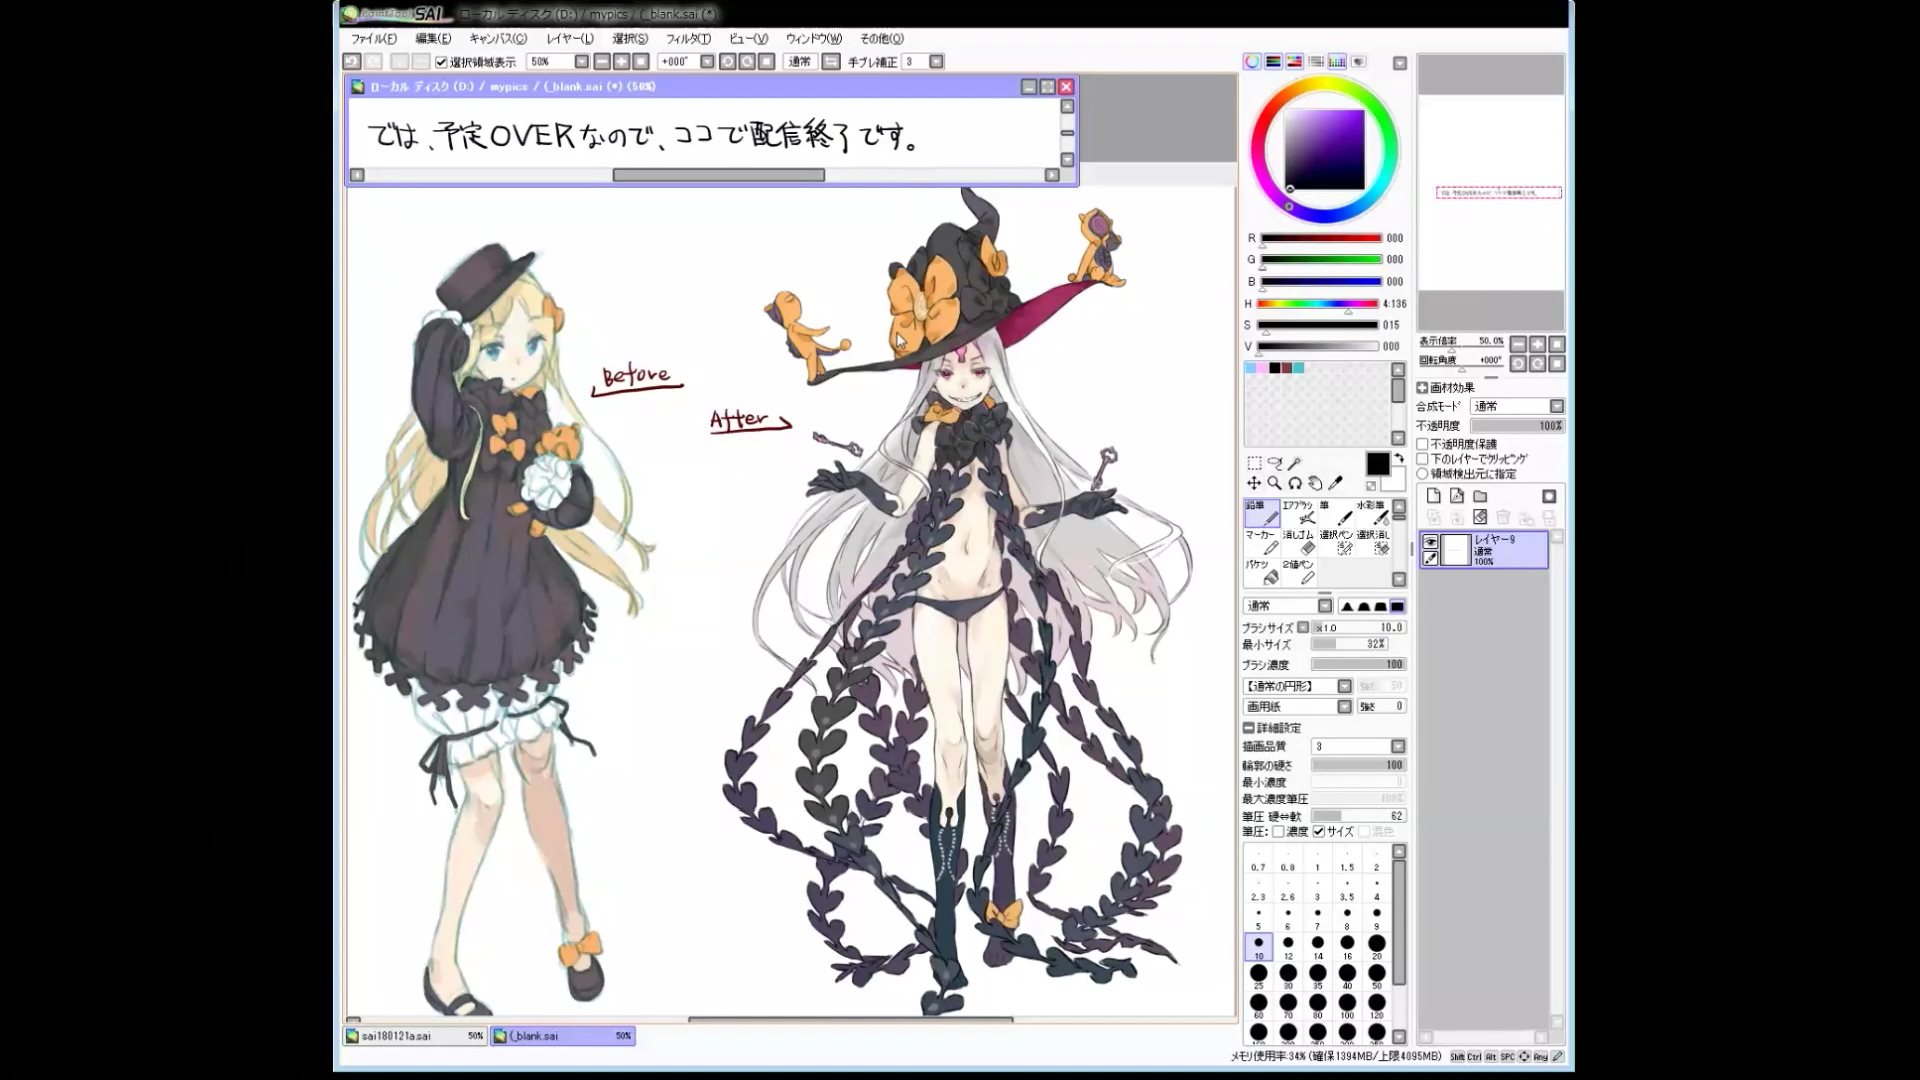Select the Eraser (消しゴム) tool

[x=1298, y=543]
